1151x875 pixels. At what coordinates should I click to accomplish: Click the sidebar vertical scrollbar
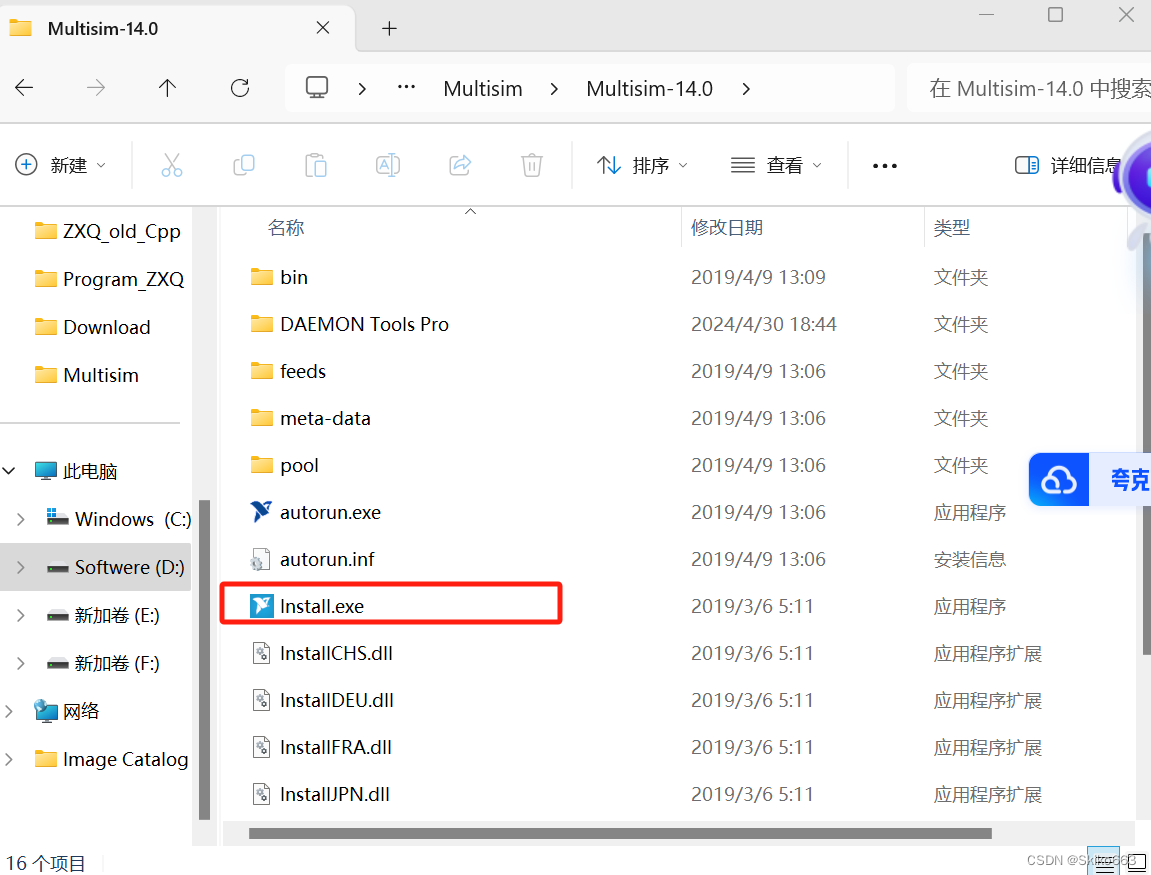[x=205, y=659]
